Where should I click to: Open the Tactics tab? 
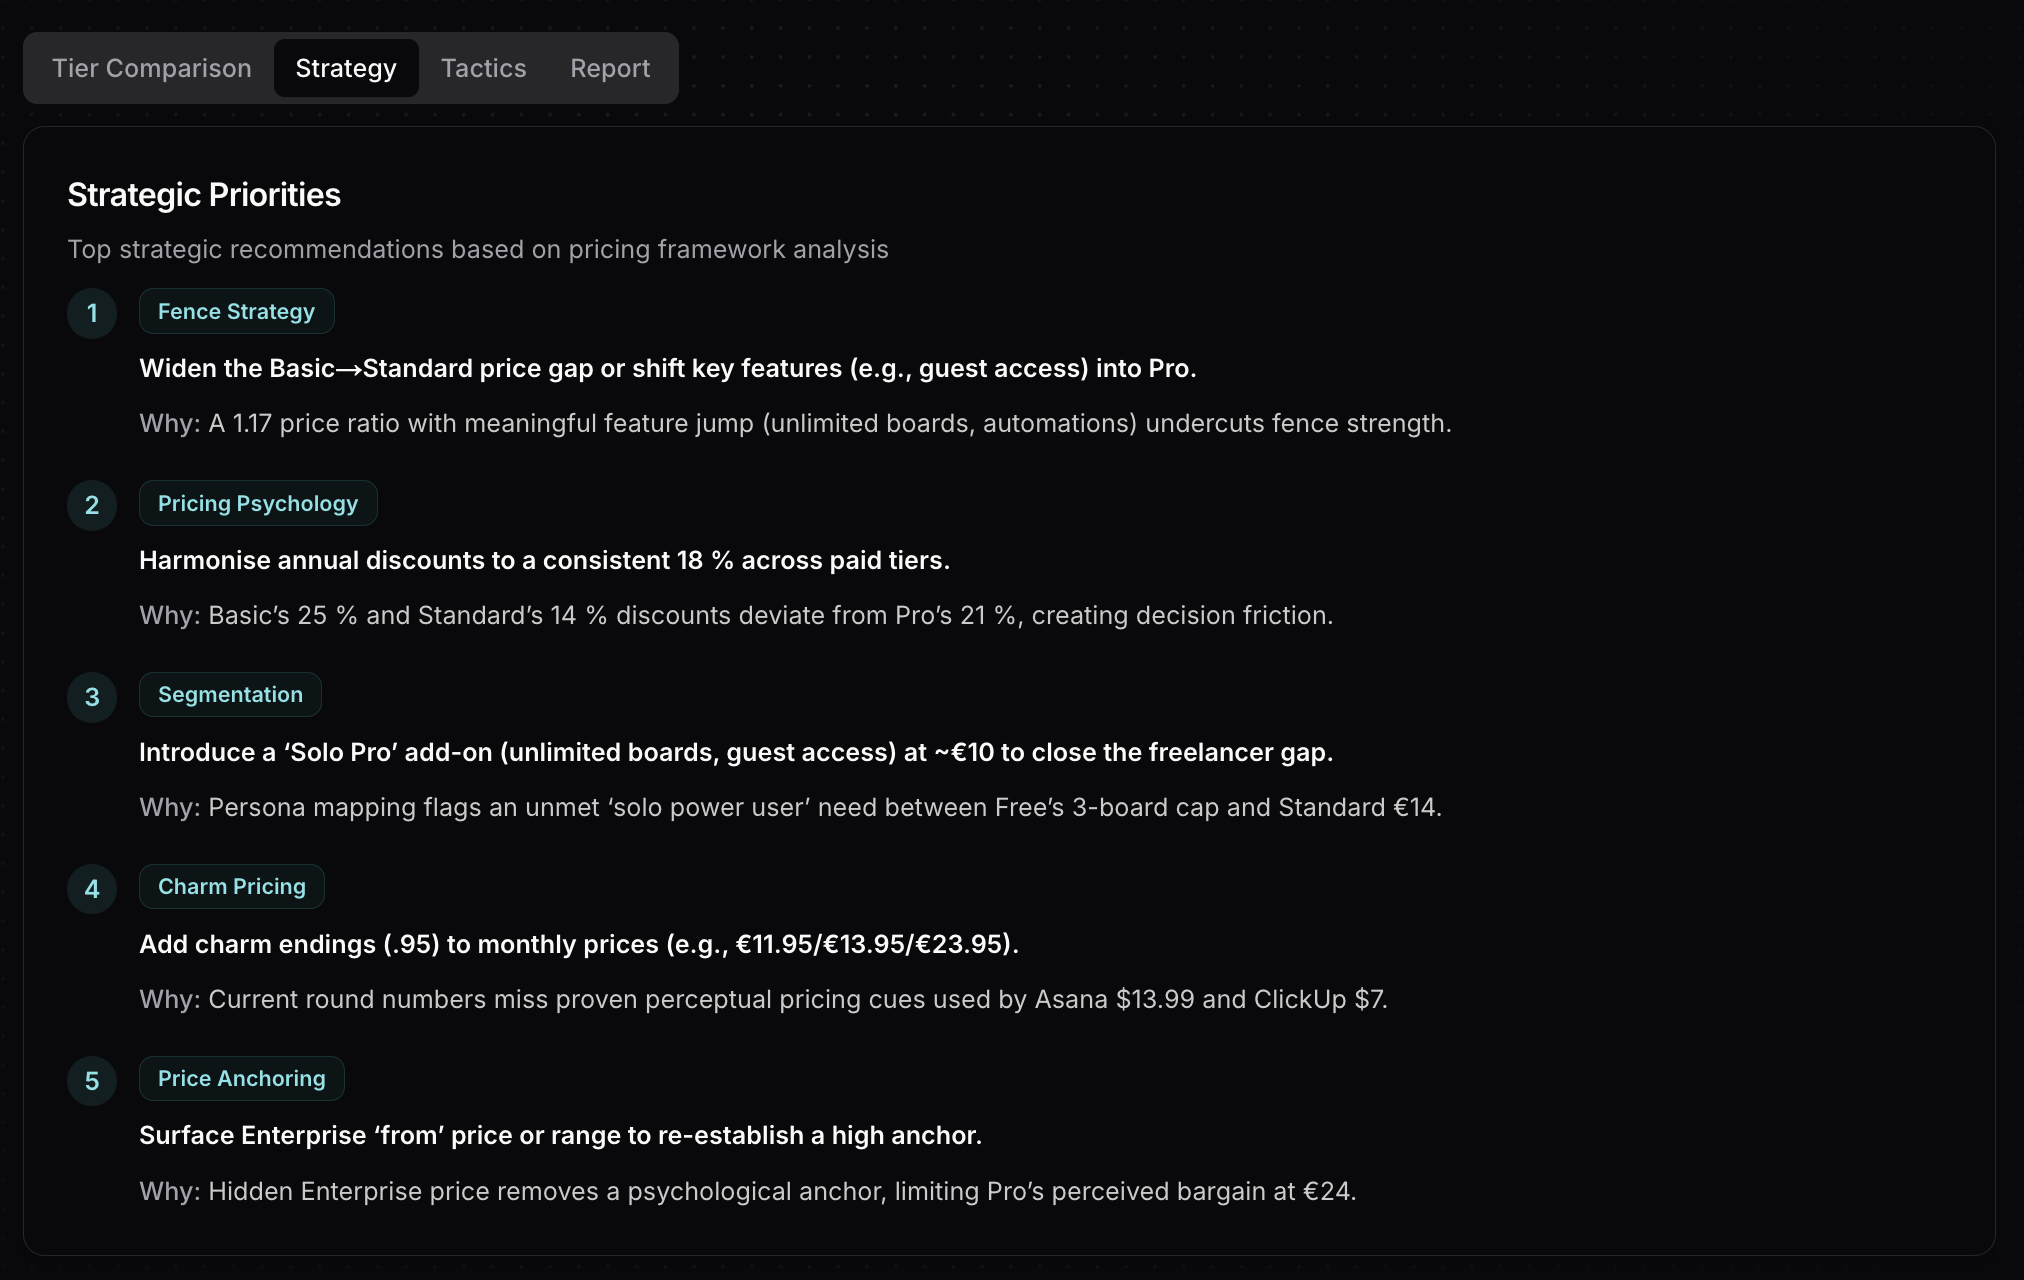pos(483,67)
